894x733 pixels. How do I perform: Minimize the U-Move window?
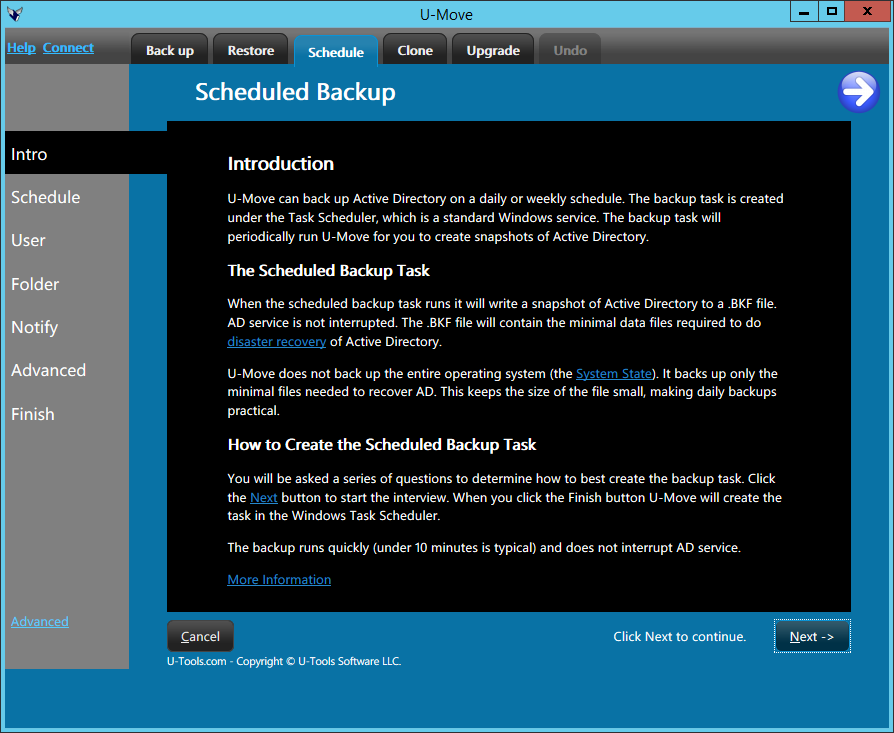click(x=804, y=11)
